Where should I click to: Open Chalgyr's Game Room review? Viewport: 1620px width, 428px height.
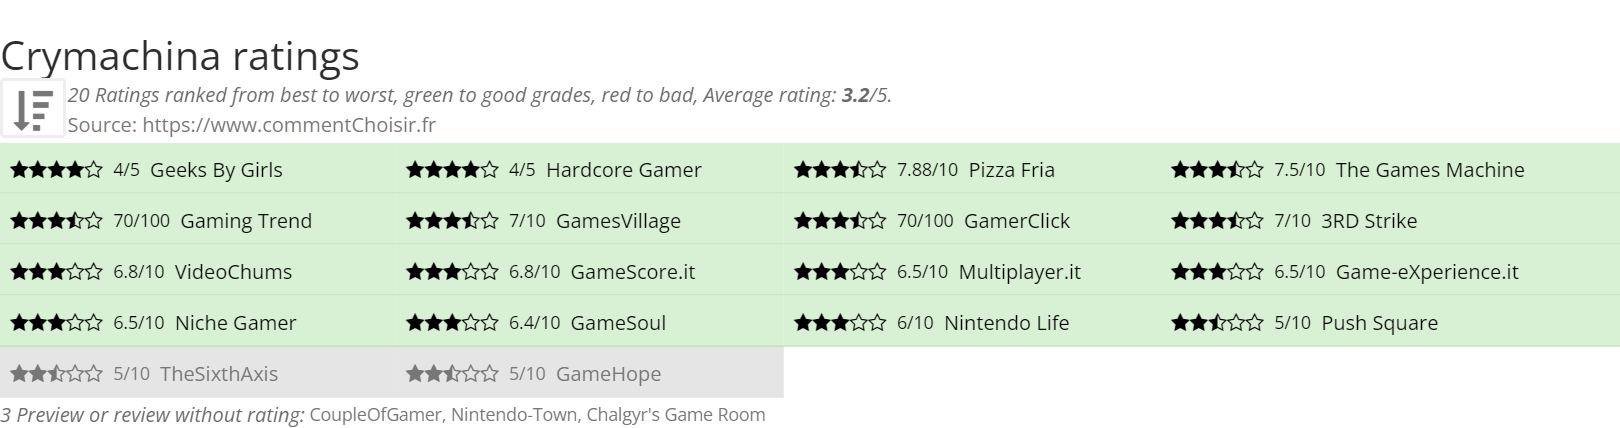click(x=676, y=415)
